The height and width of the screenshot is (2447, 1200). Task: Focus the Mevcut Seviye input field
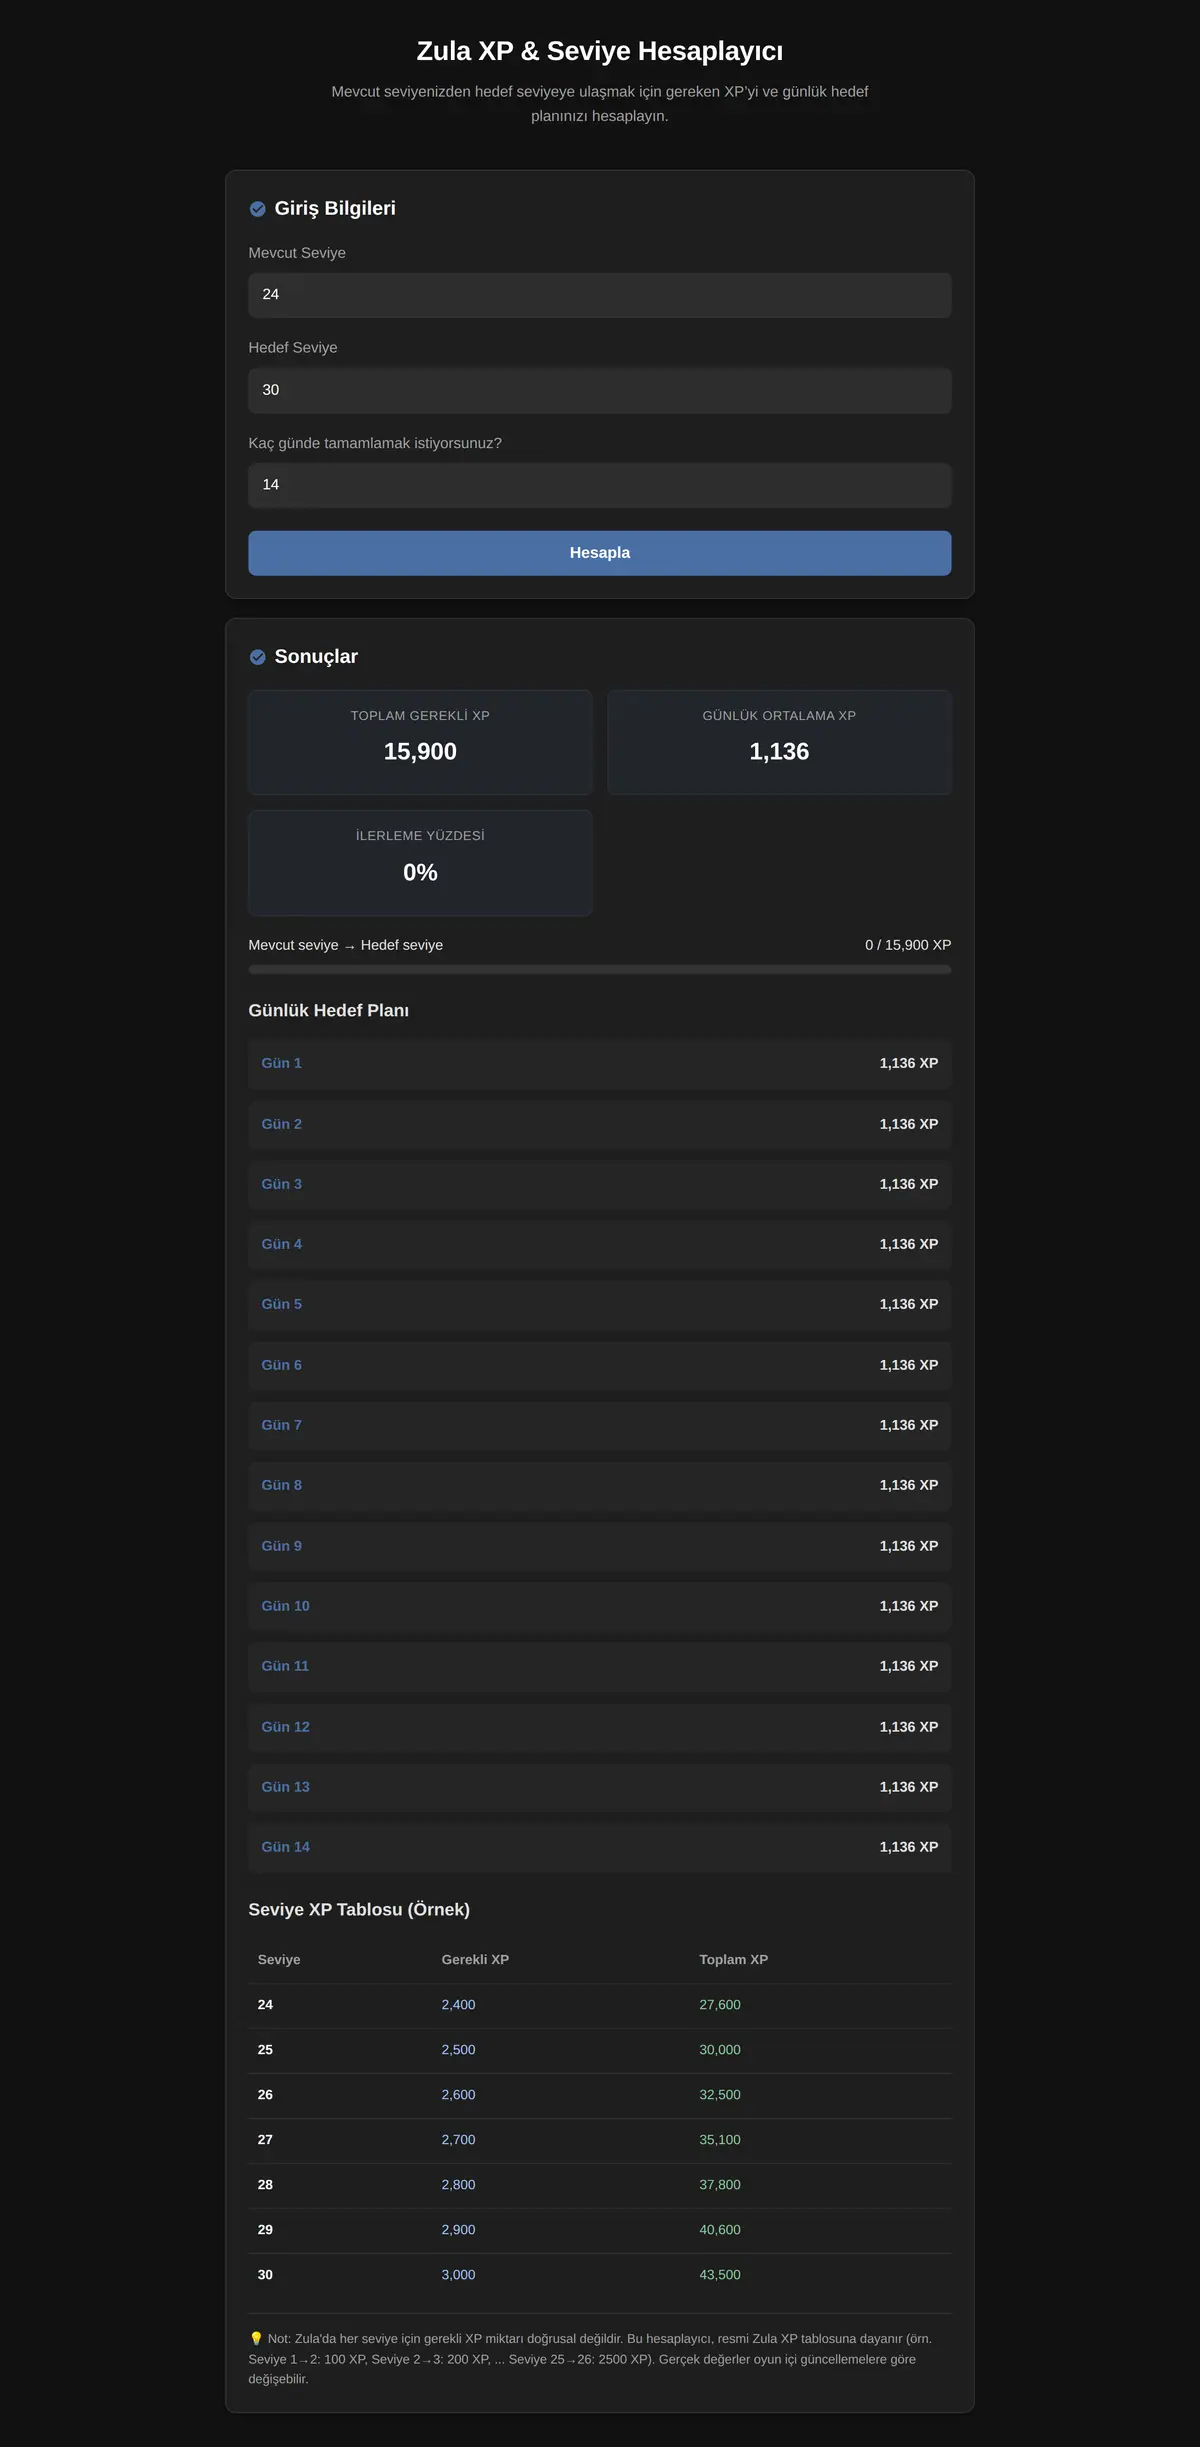(x=600, y=295)
